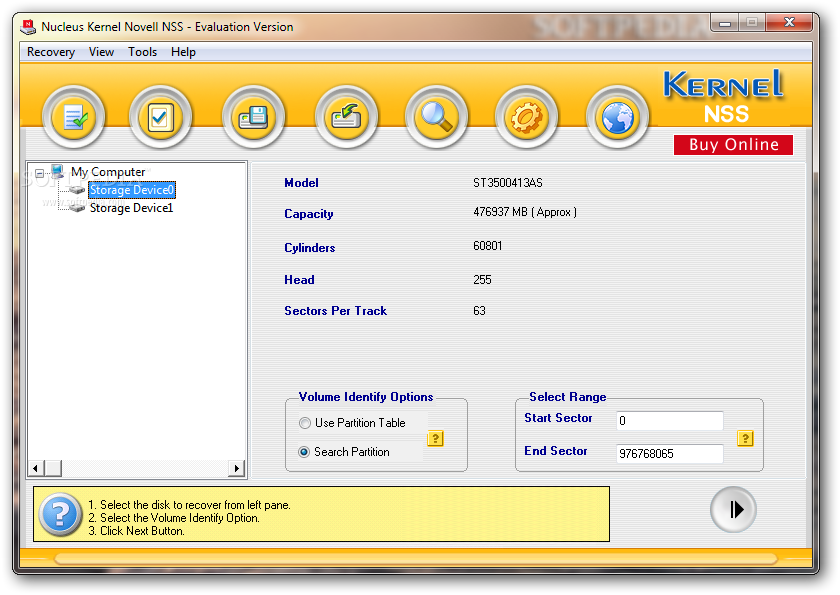Click the document-with-checkmark toolbar icon
This screenshot has height=595, width=840.
click(x=73, y=117)
